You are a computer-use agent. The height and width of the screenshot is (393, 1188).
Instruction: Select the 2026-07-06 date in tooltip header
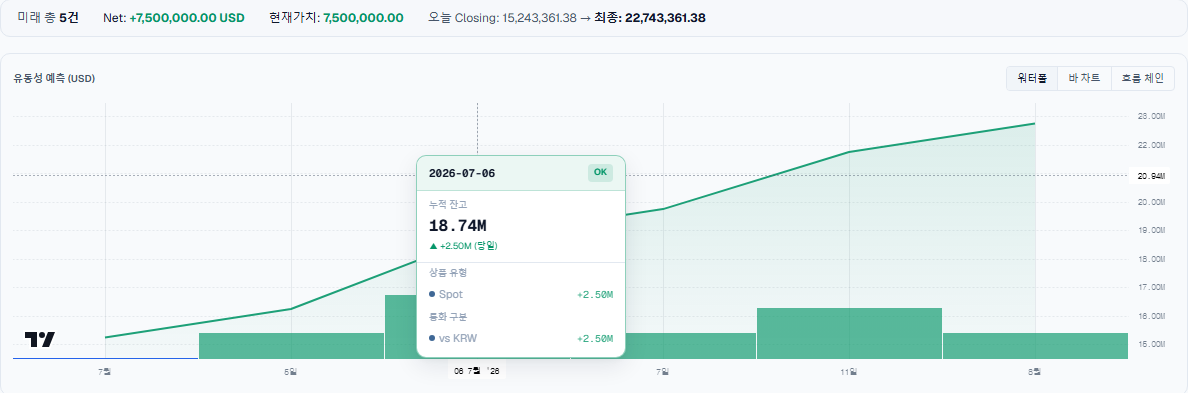[462, 173]
